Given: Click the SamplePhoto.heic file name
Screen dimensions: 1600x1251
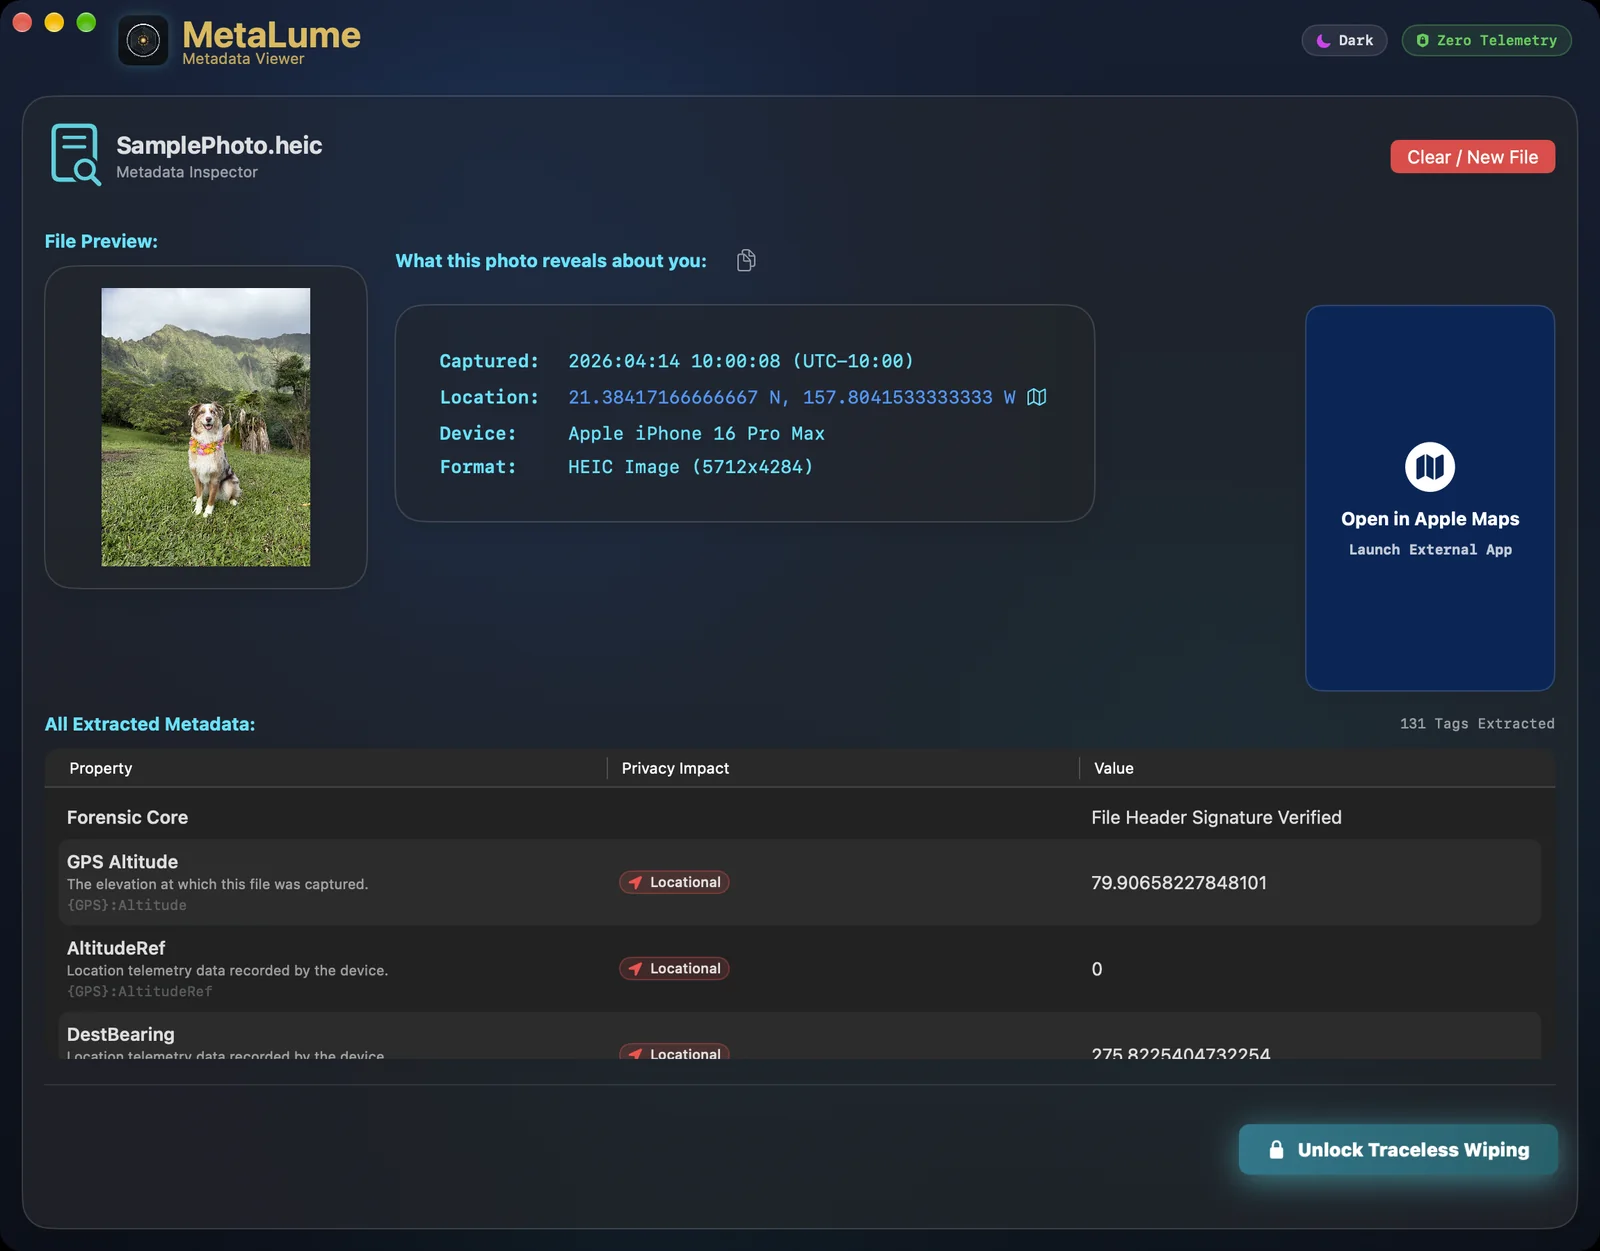Looking at the screenshot, I should [219, 145].
